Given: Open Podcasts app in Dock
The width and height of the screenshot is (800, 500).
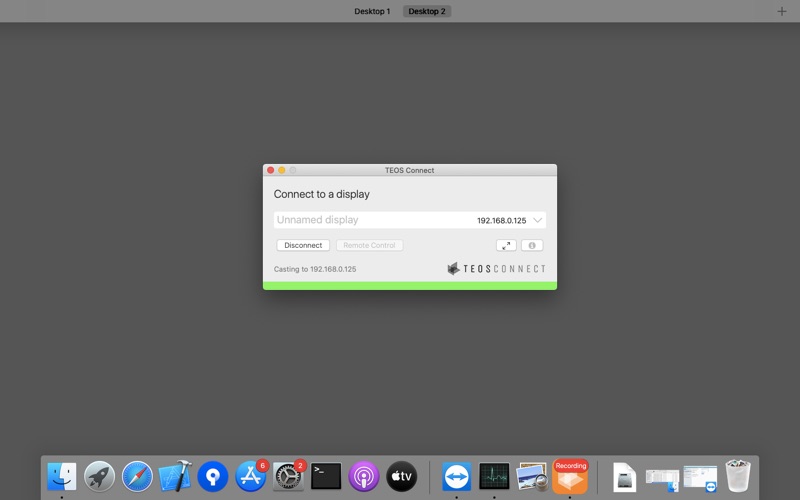Looking at the screenshot, I should tap(364, 477).
